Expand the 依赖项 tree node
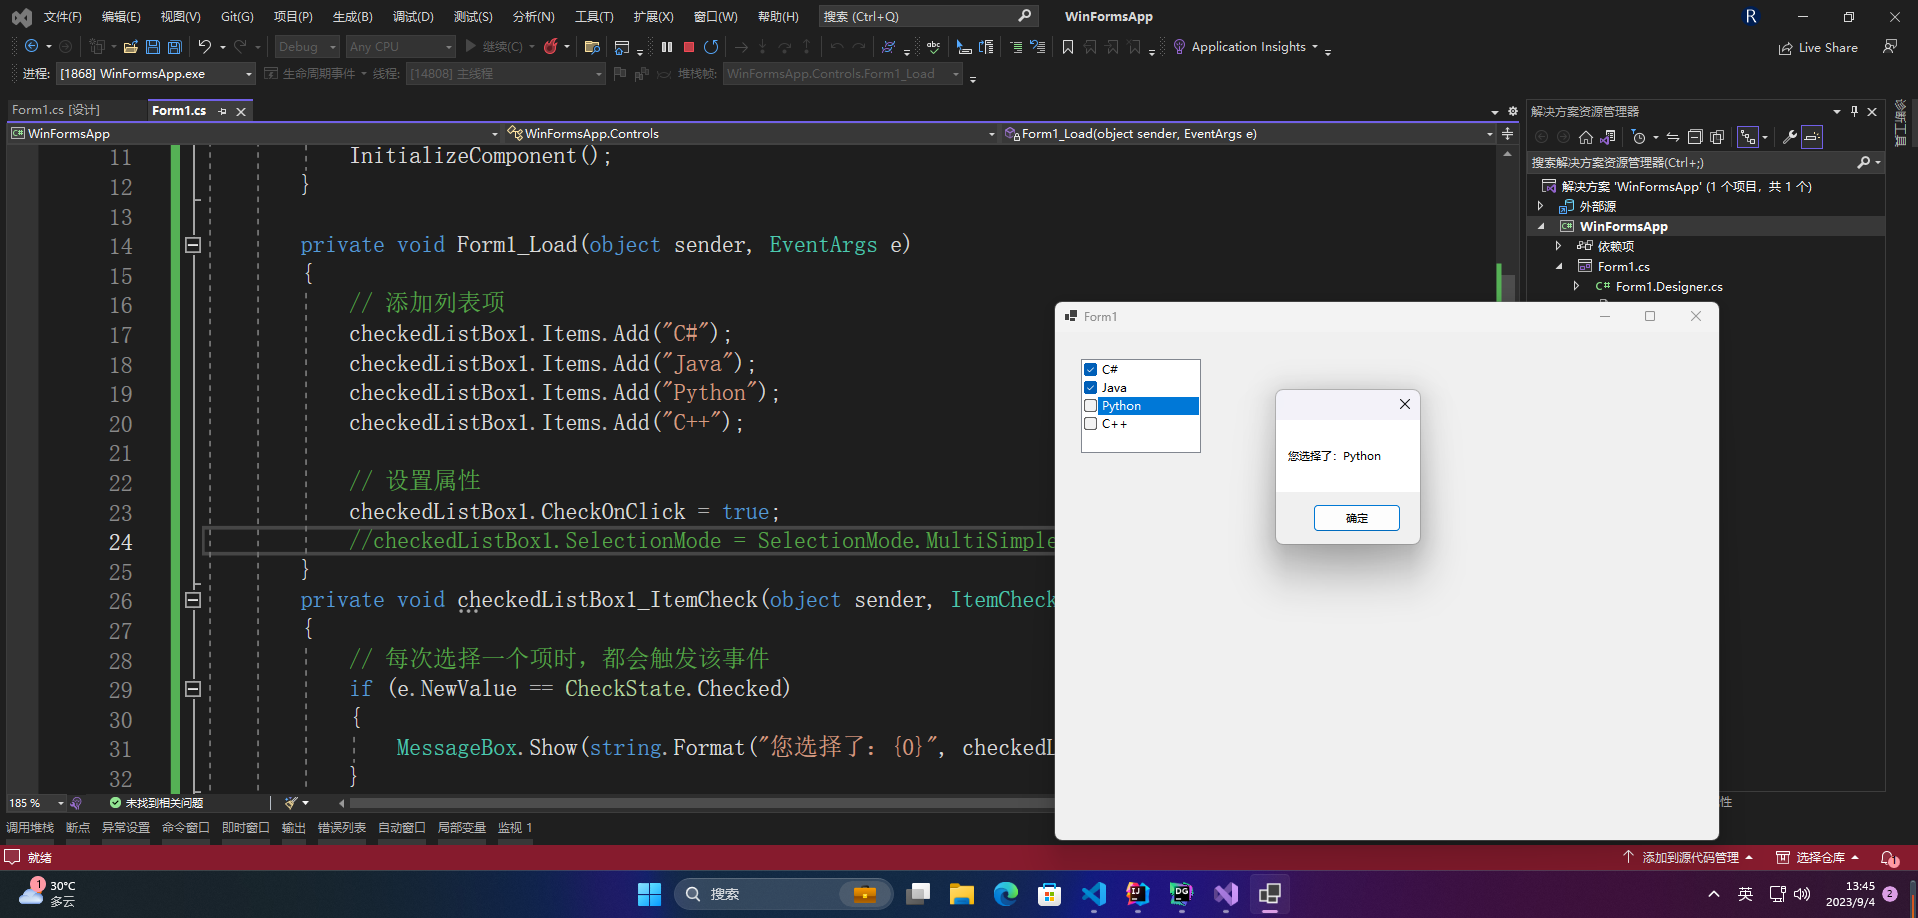This screenshot has height=918, width=1918. tap(1558, 246)
